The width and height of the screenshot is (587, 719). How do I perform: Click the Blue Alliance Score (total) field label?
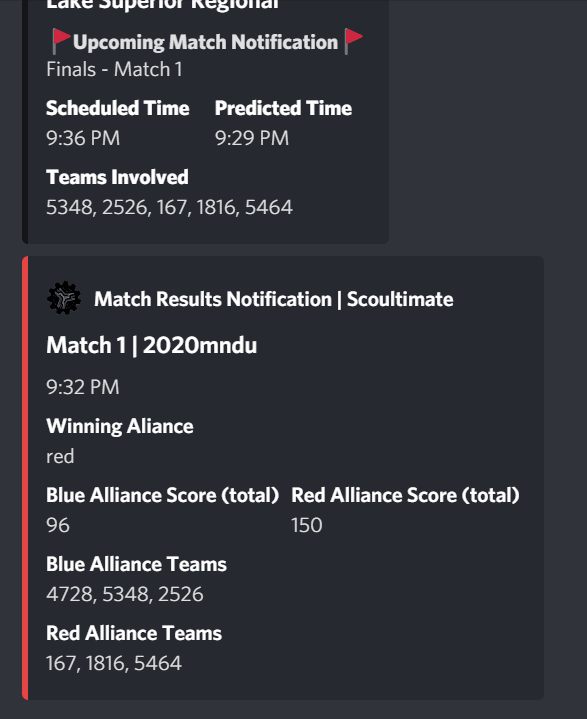162,496
